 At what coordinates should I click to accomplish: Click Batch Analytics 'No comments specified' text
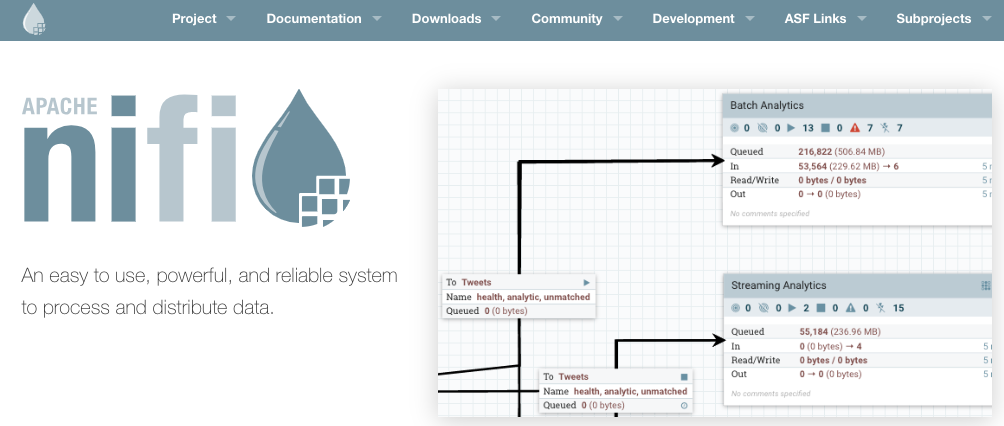click(770, 213)
